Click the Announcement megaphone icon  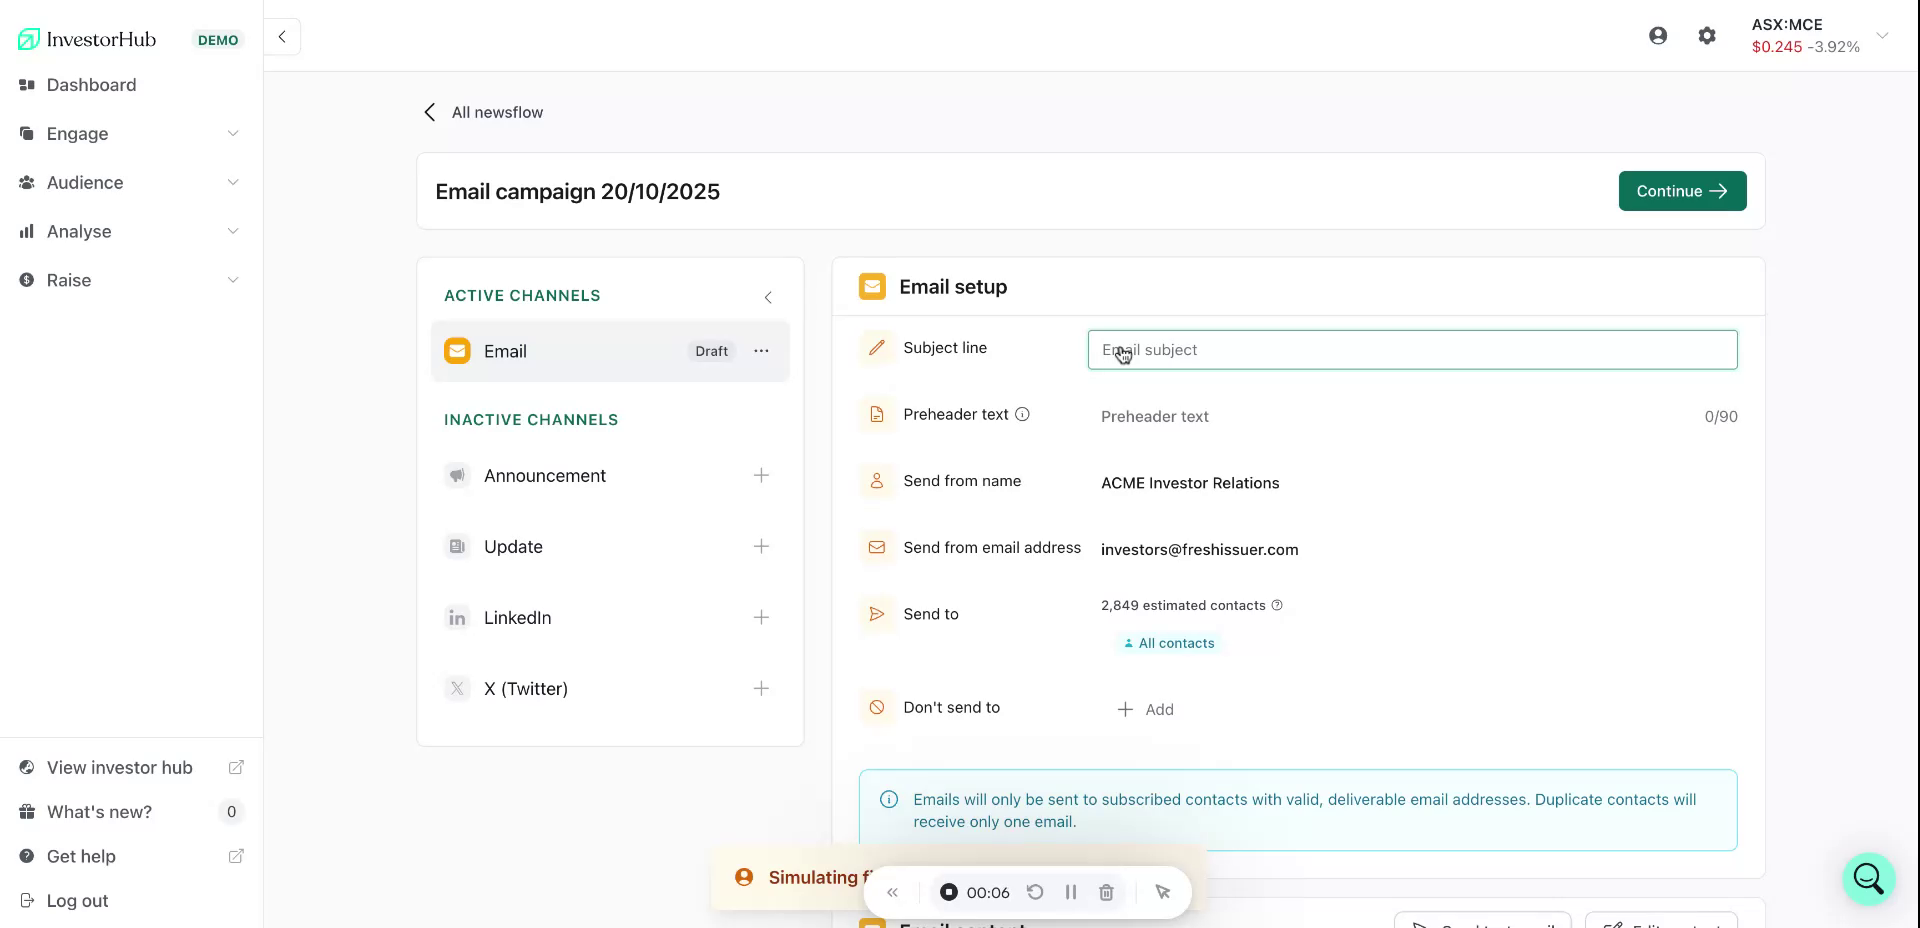pos(457,476)
